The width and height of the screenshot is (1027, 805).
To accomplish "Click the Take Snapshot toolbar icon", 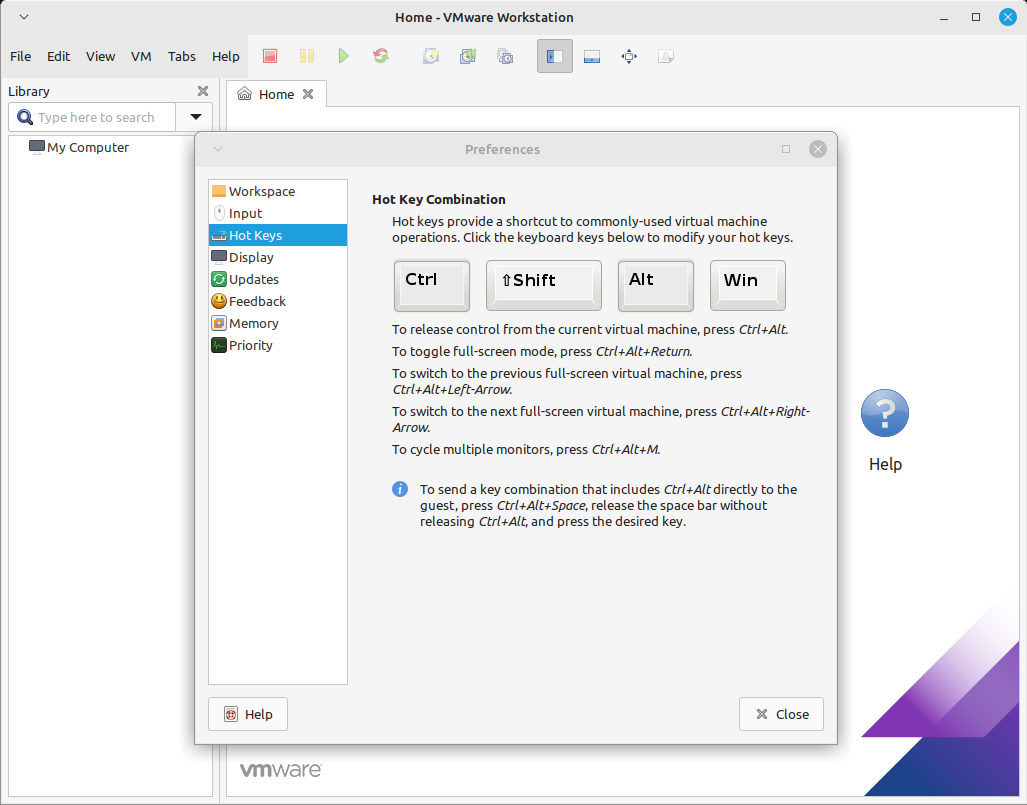I will click(431, 56).
